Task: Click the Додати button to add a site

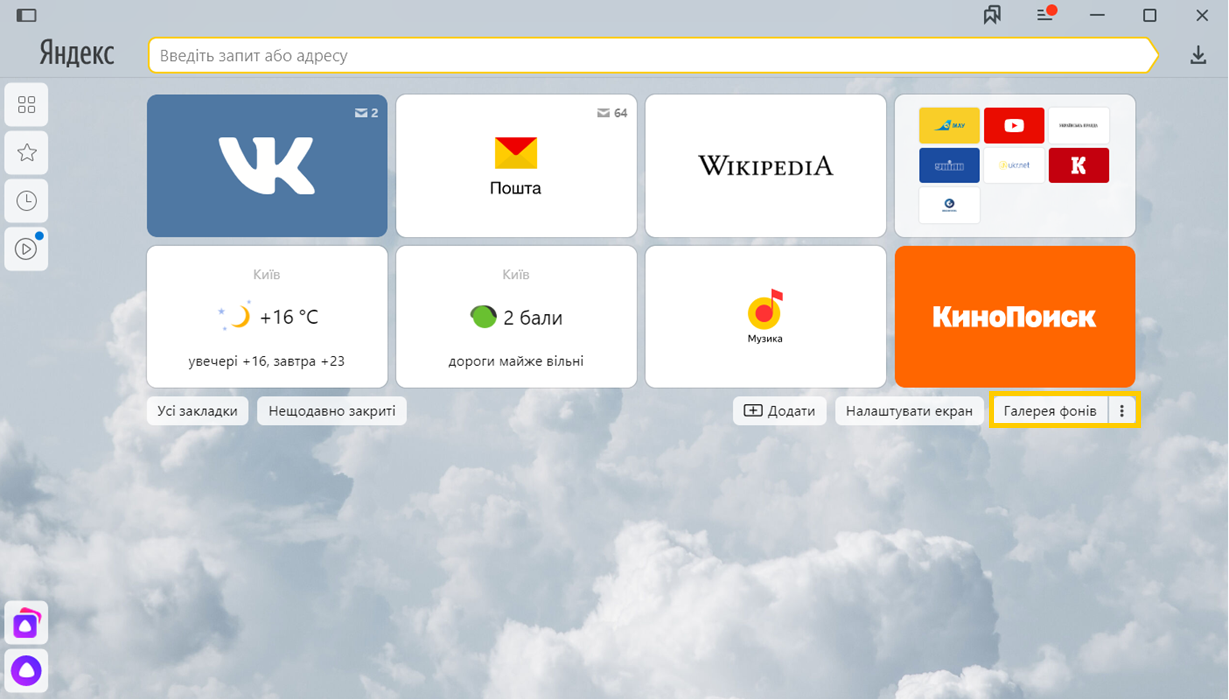Action: (x=780, y=411)
